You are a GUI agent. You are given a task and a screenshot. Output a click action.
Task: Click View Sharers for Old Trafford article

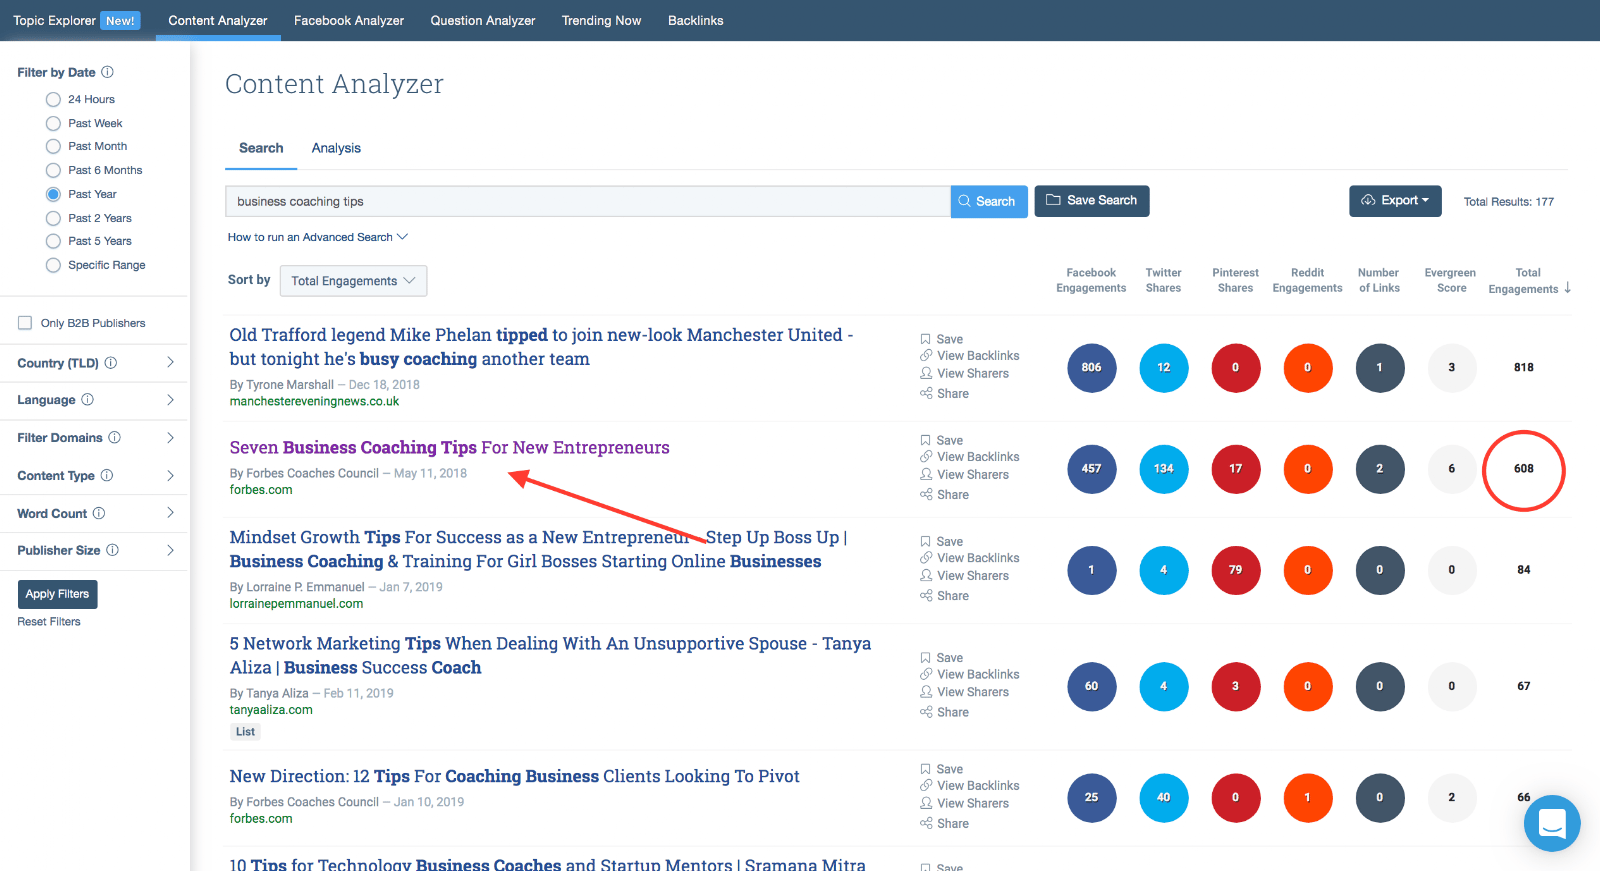tap(965, 374)
